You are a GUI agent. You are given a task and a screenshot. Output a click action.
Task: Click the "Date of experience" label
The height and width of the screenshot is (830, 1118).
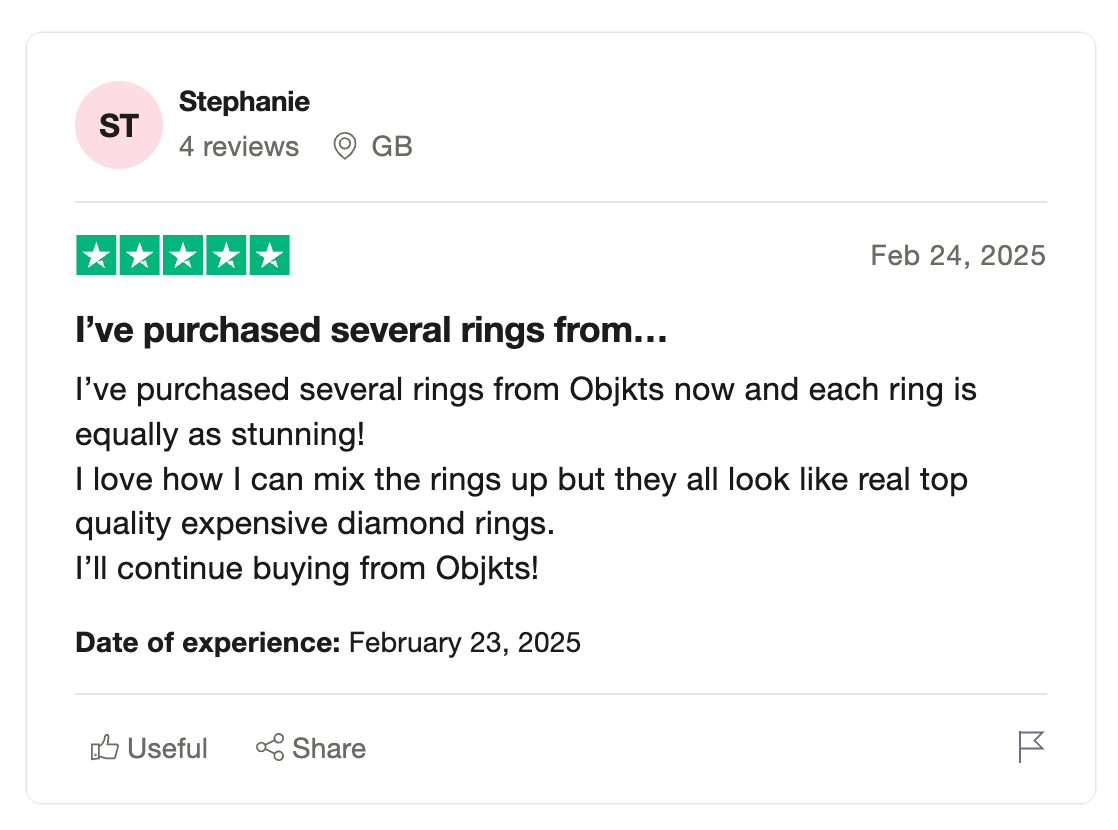(208, 642)
